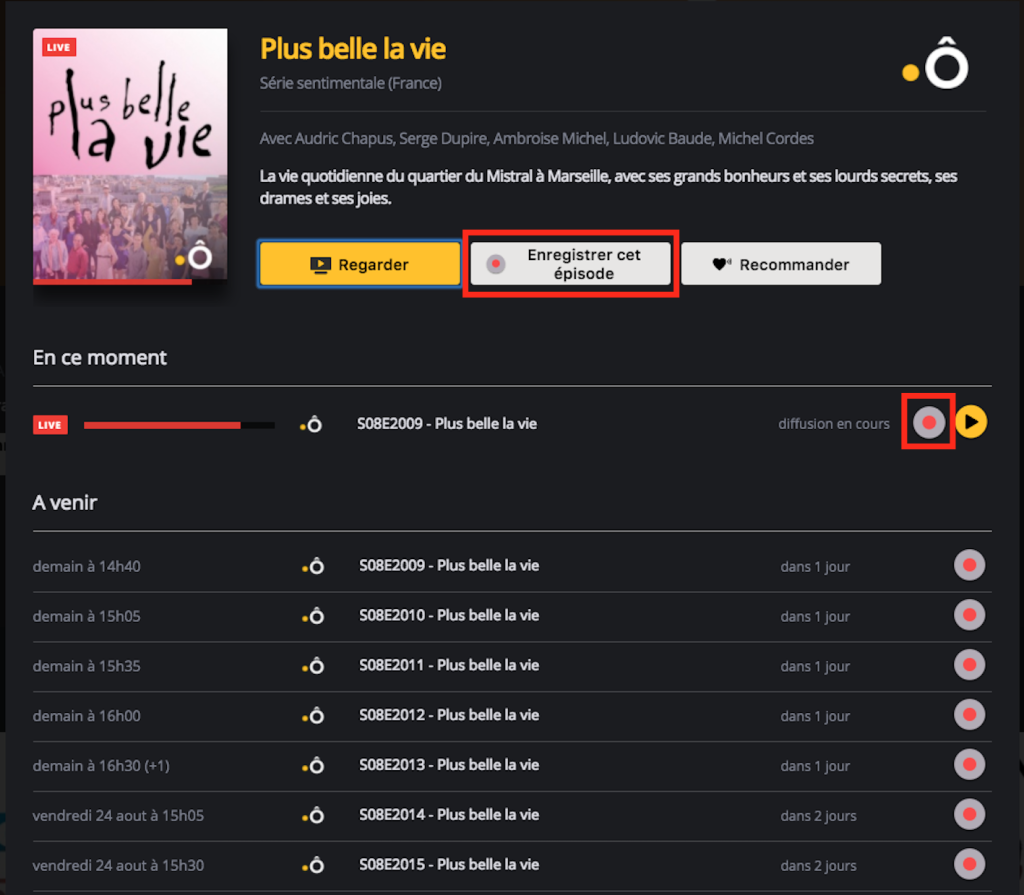Click the red progress bar under the poster

(x=112, y=282)
